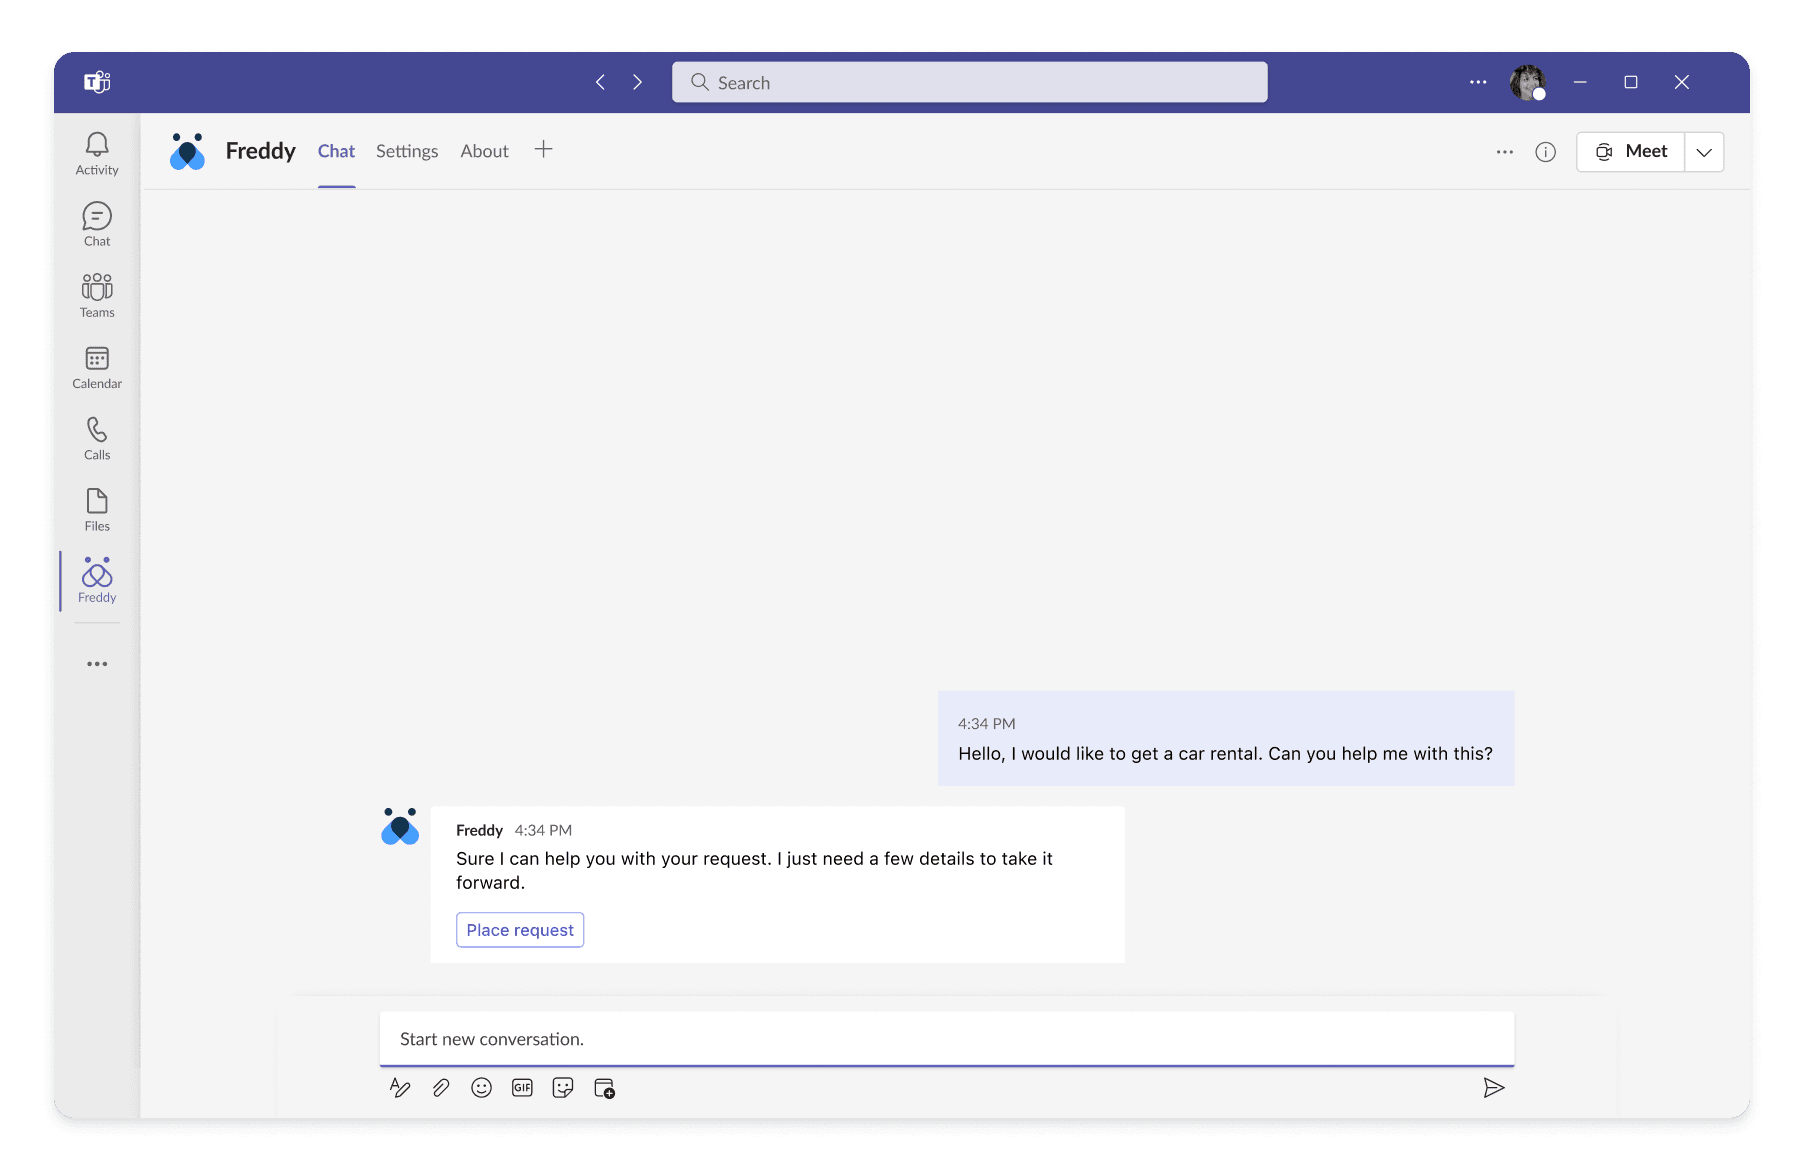Switch to the About tab

click(484, 151)
